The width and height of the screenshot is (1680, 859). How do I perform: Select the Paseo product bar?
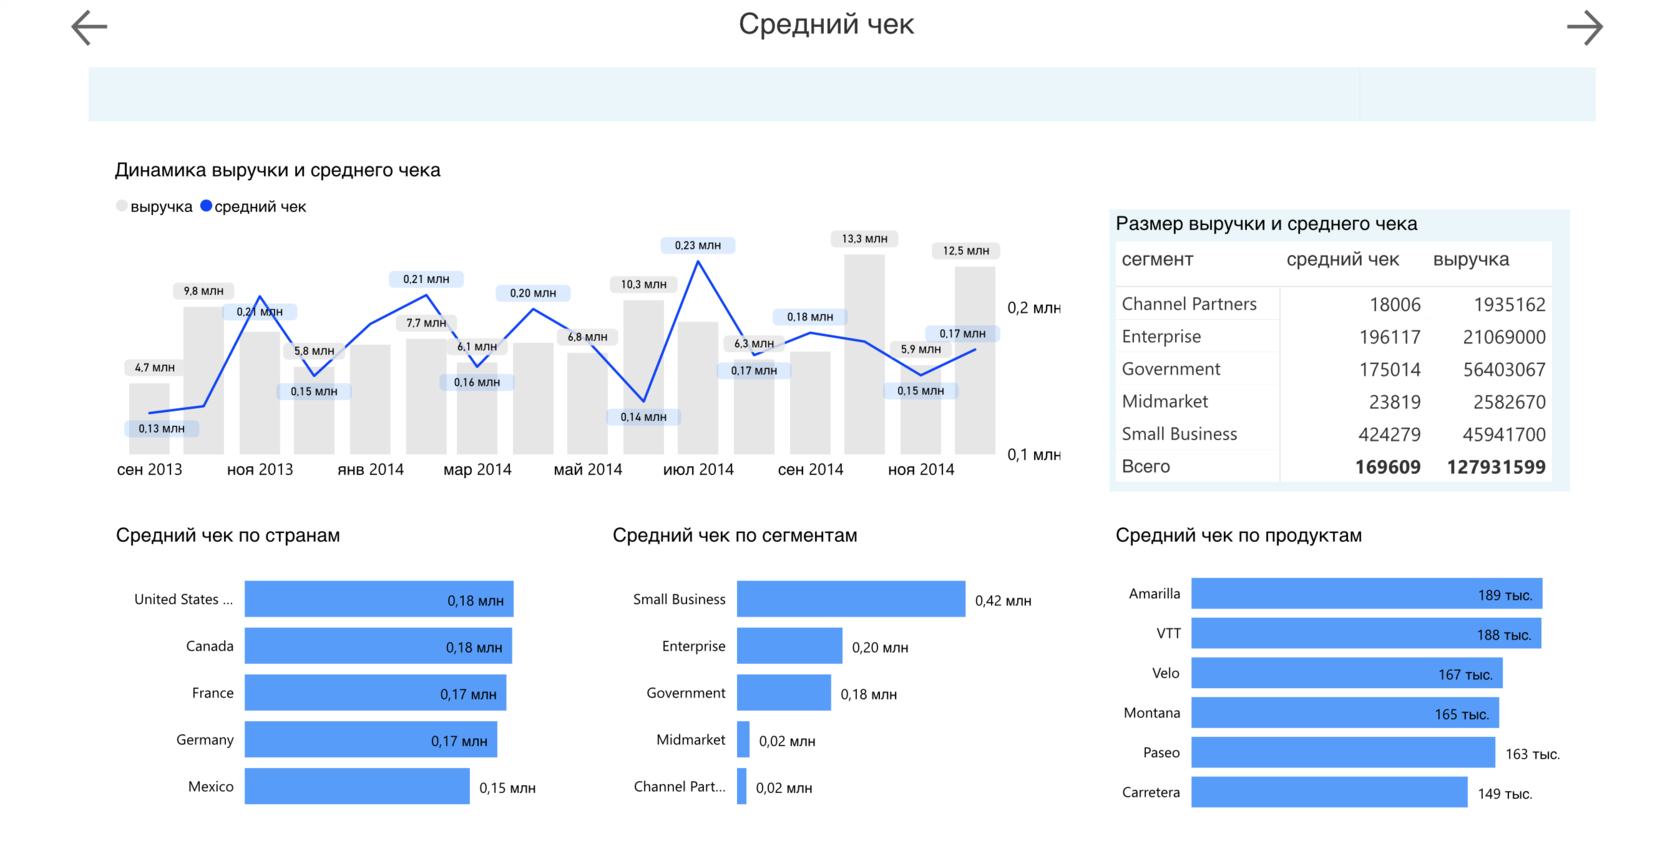click(1343, 752)
